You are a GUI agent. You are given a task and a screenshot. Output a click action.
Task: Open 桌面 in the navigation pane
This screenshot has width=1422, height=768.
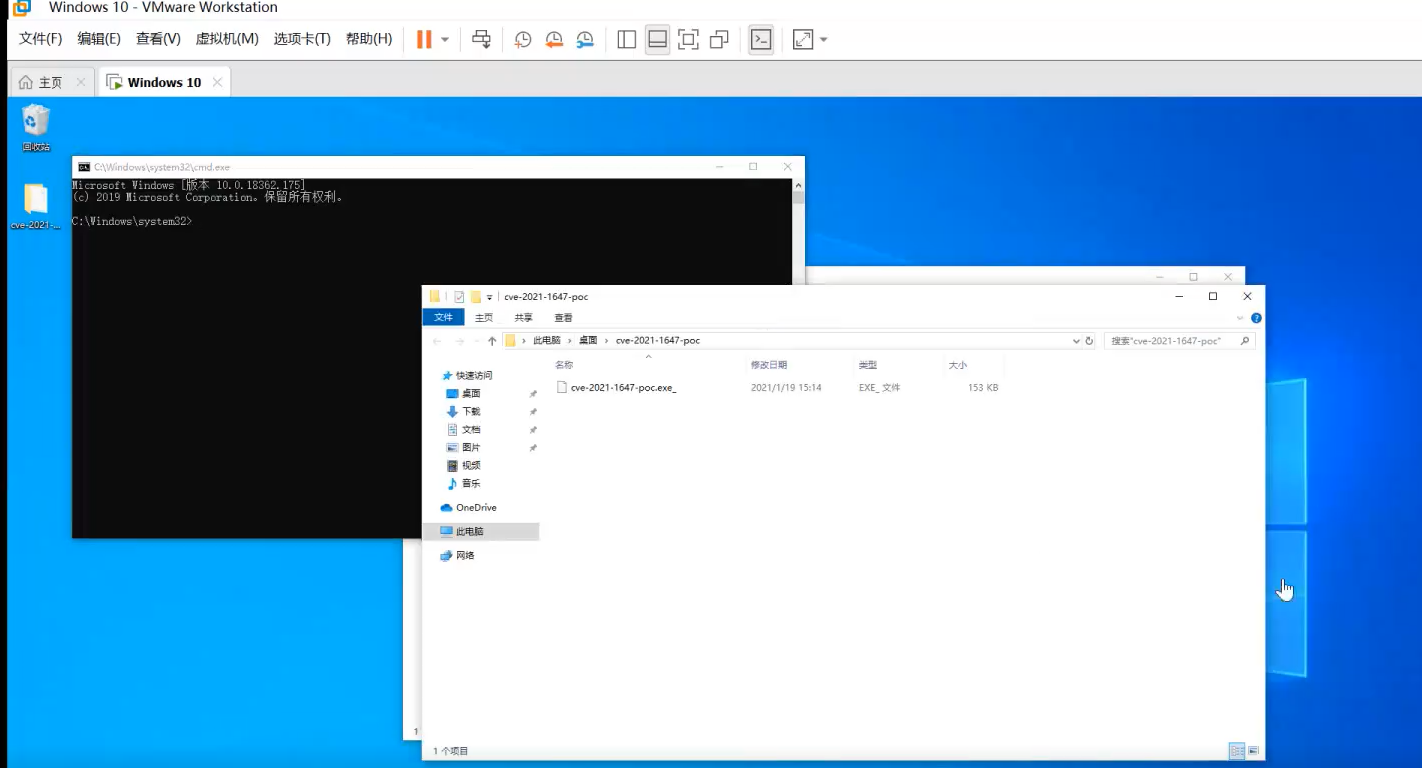tap(471, 394)
